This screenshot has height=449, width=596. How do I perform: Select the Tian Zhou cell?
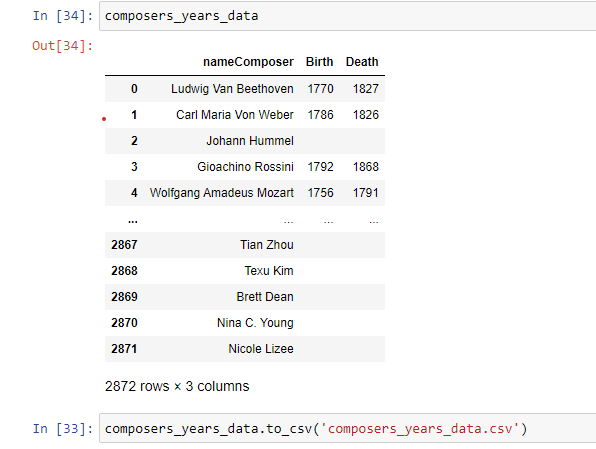coord(266,245)
